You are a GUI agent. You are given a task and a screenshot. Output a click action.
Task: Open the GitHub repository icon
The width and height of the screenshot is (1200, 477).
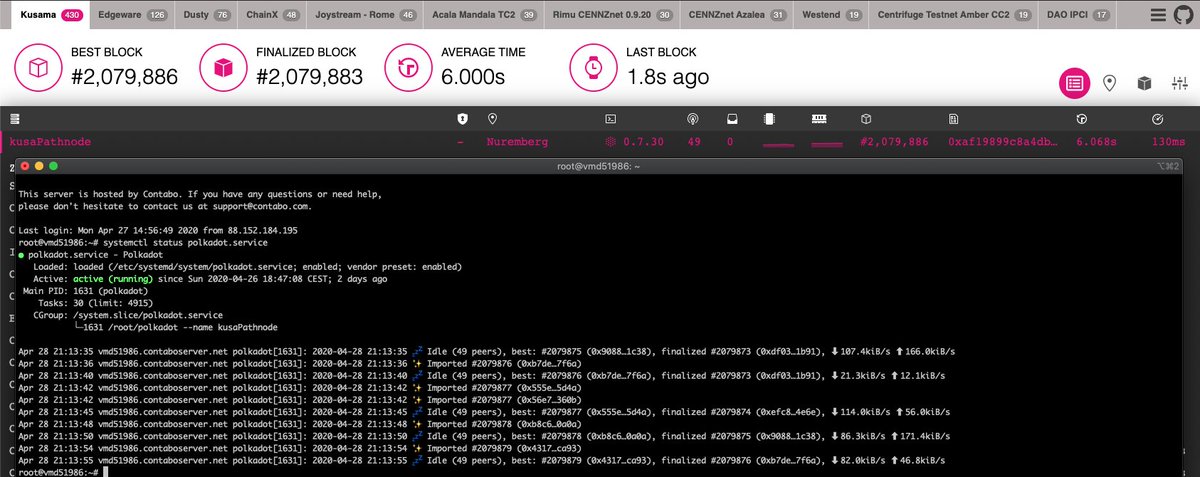pyautogui.click(x=1183, y=15)
